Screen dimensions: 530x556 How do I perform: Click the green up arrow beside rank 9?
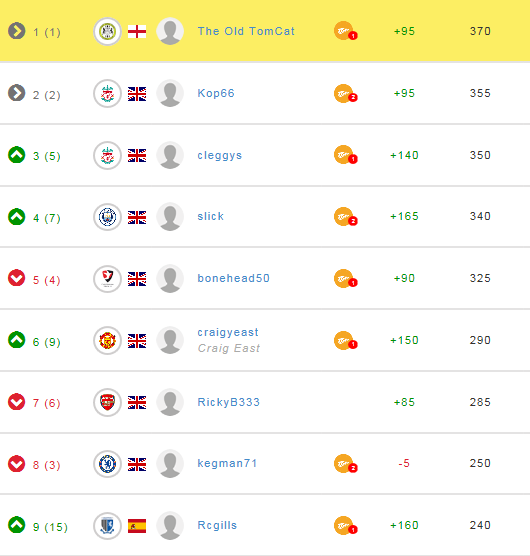pos(17,525)
